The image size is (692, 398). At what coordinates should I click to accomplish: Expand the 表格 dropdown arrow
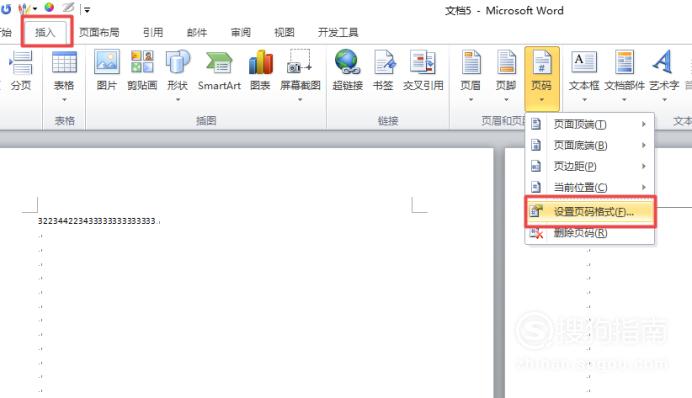pos(64,100)
